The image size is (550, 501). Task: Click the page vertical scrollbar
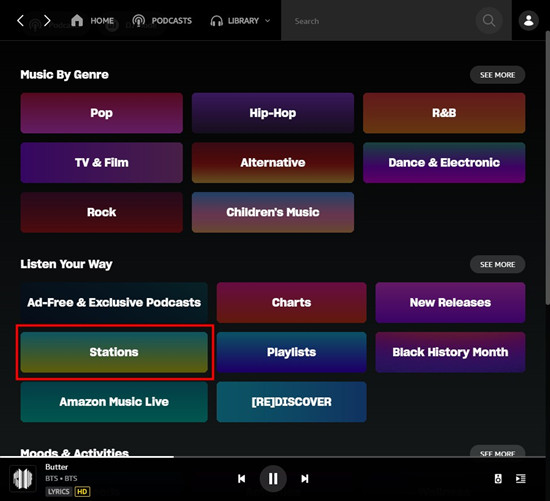[x=548, y=168]
